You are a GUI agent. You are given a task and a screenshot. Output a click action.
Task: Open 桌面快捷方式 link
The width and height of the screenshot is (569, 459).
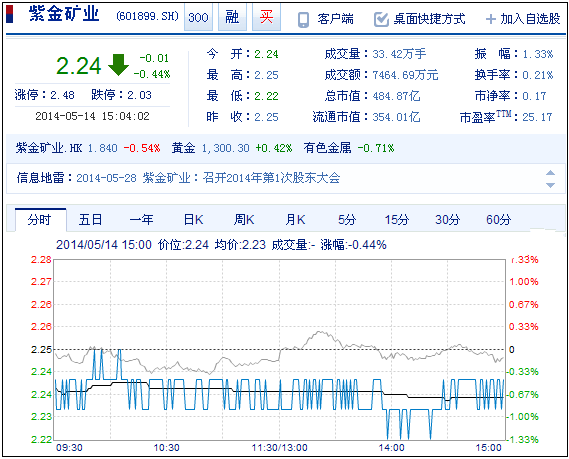coord(429,19)
